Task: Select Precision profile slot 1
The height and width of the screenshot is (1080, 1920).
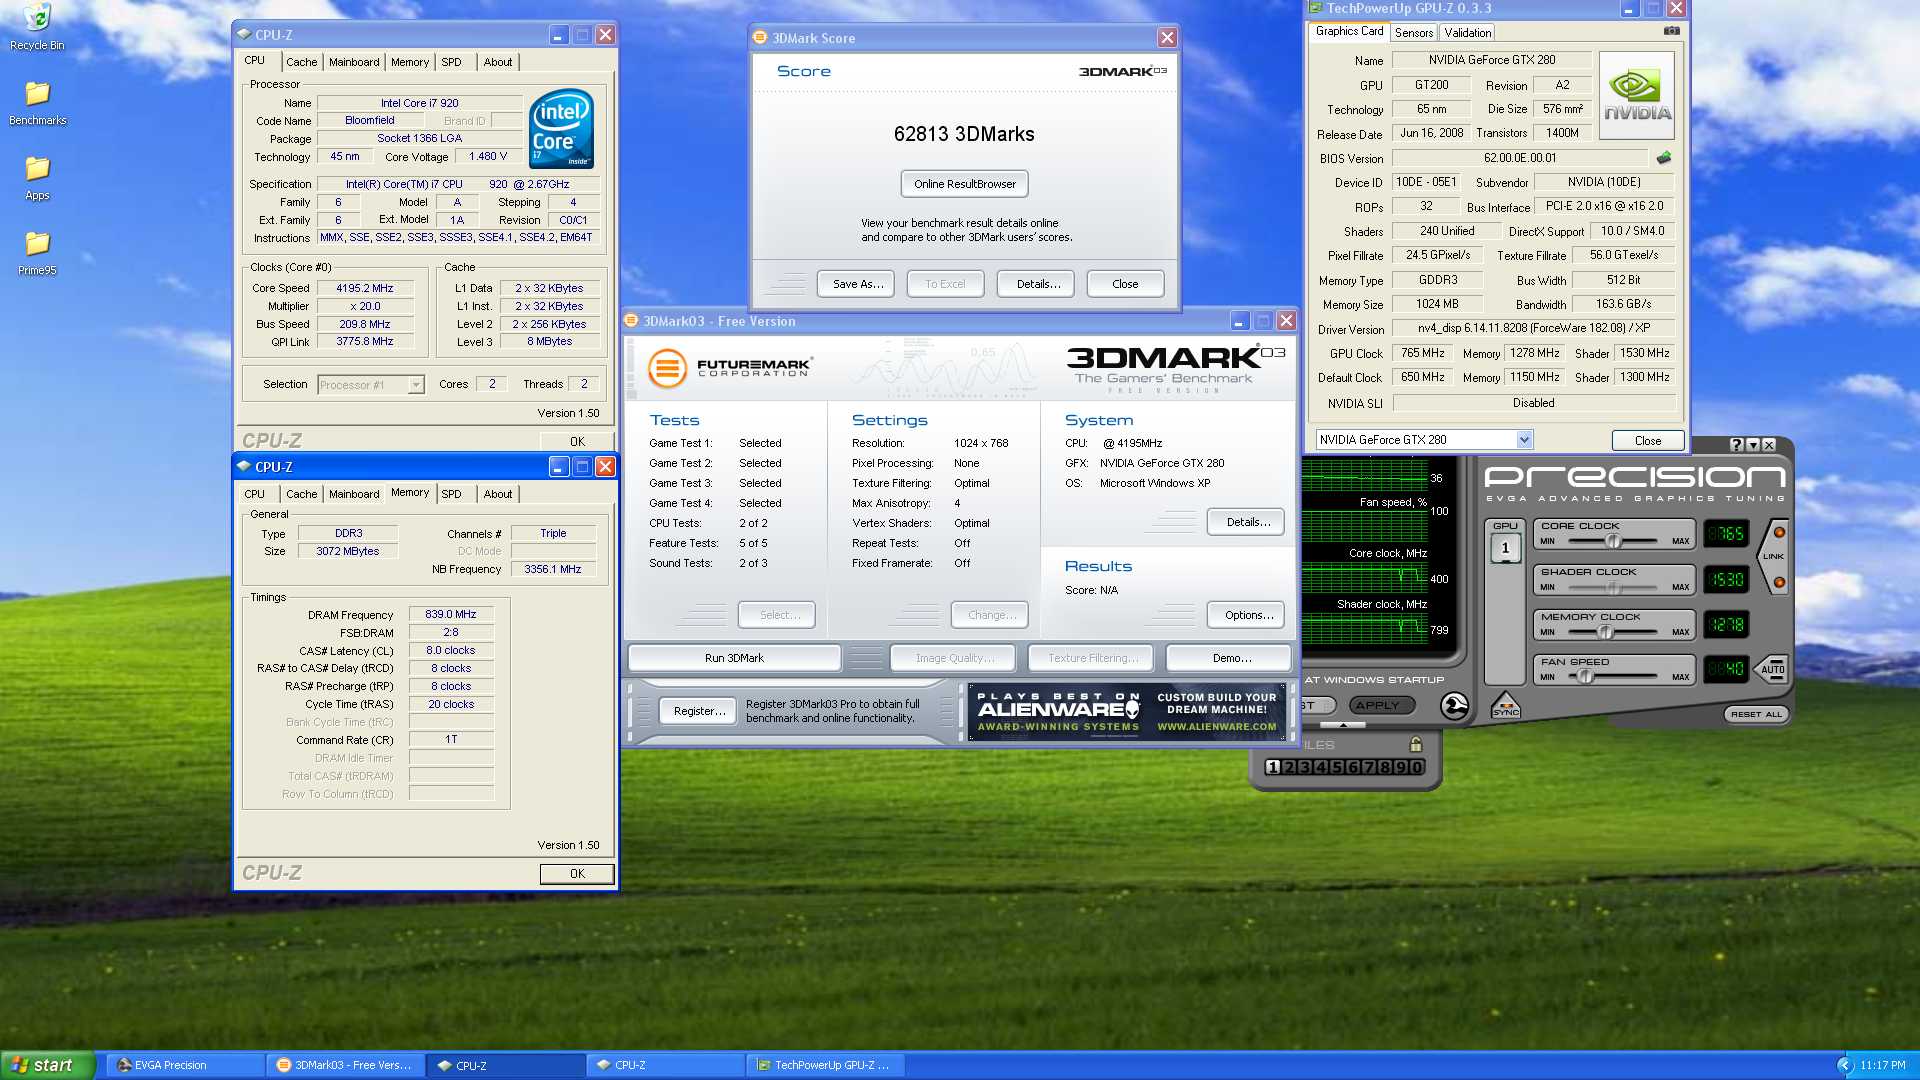Action: (x=1273, y=767)
